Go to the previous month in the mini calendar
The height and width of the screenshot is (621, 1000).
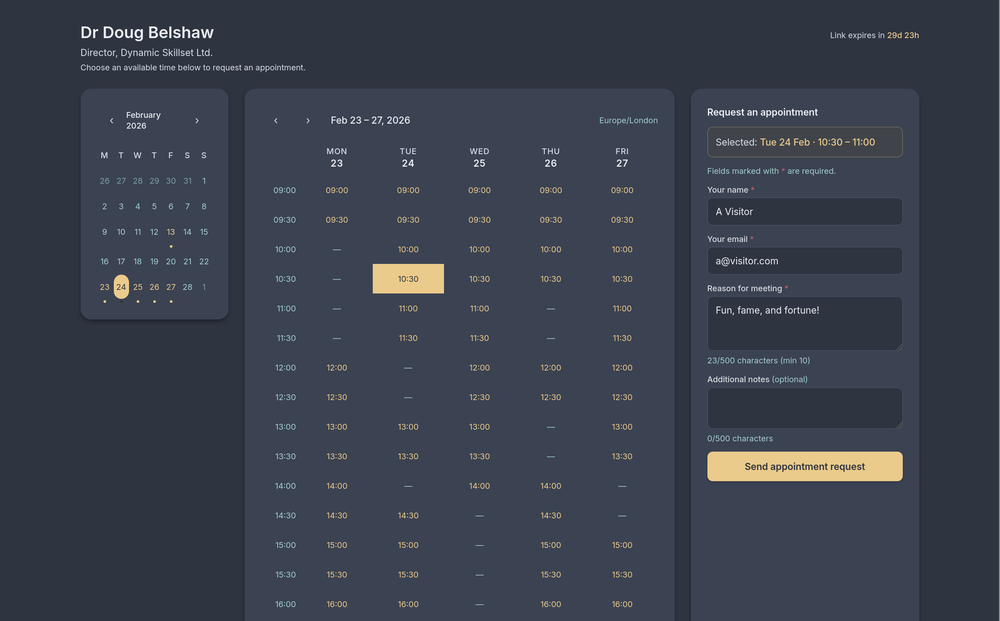111,120
